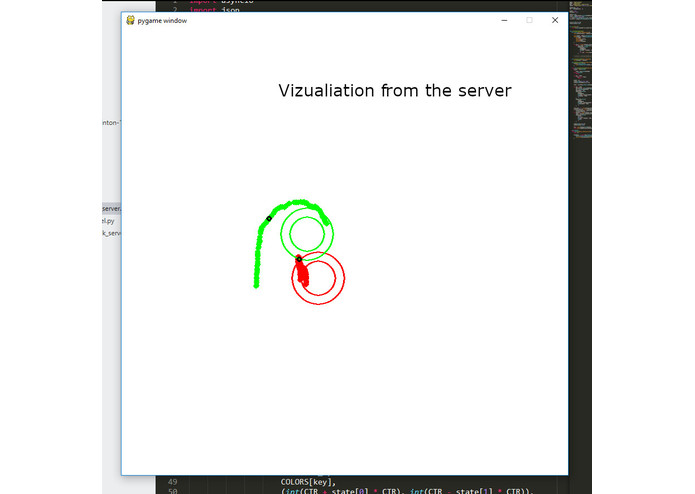Click the 'import json' line in editor
The height and width of the screenshot is (494, 695).
tap(215, 10)
